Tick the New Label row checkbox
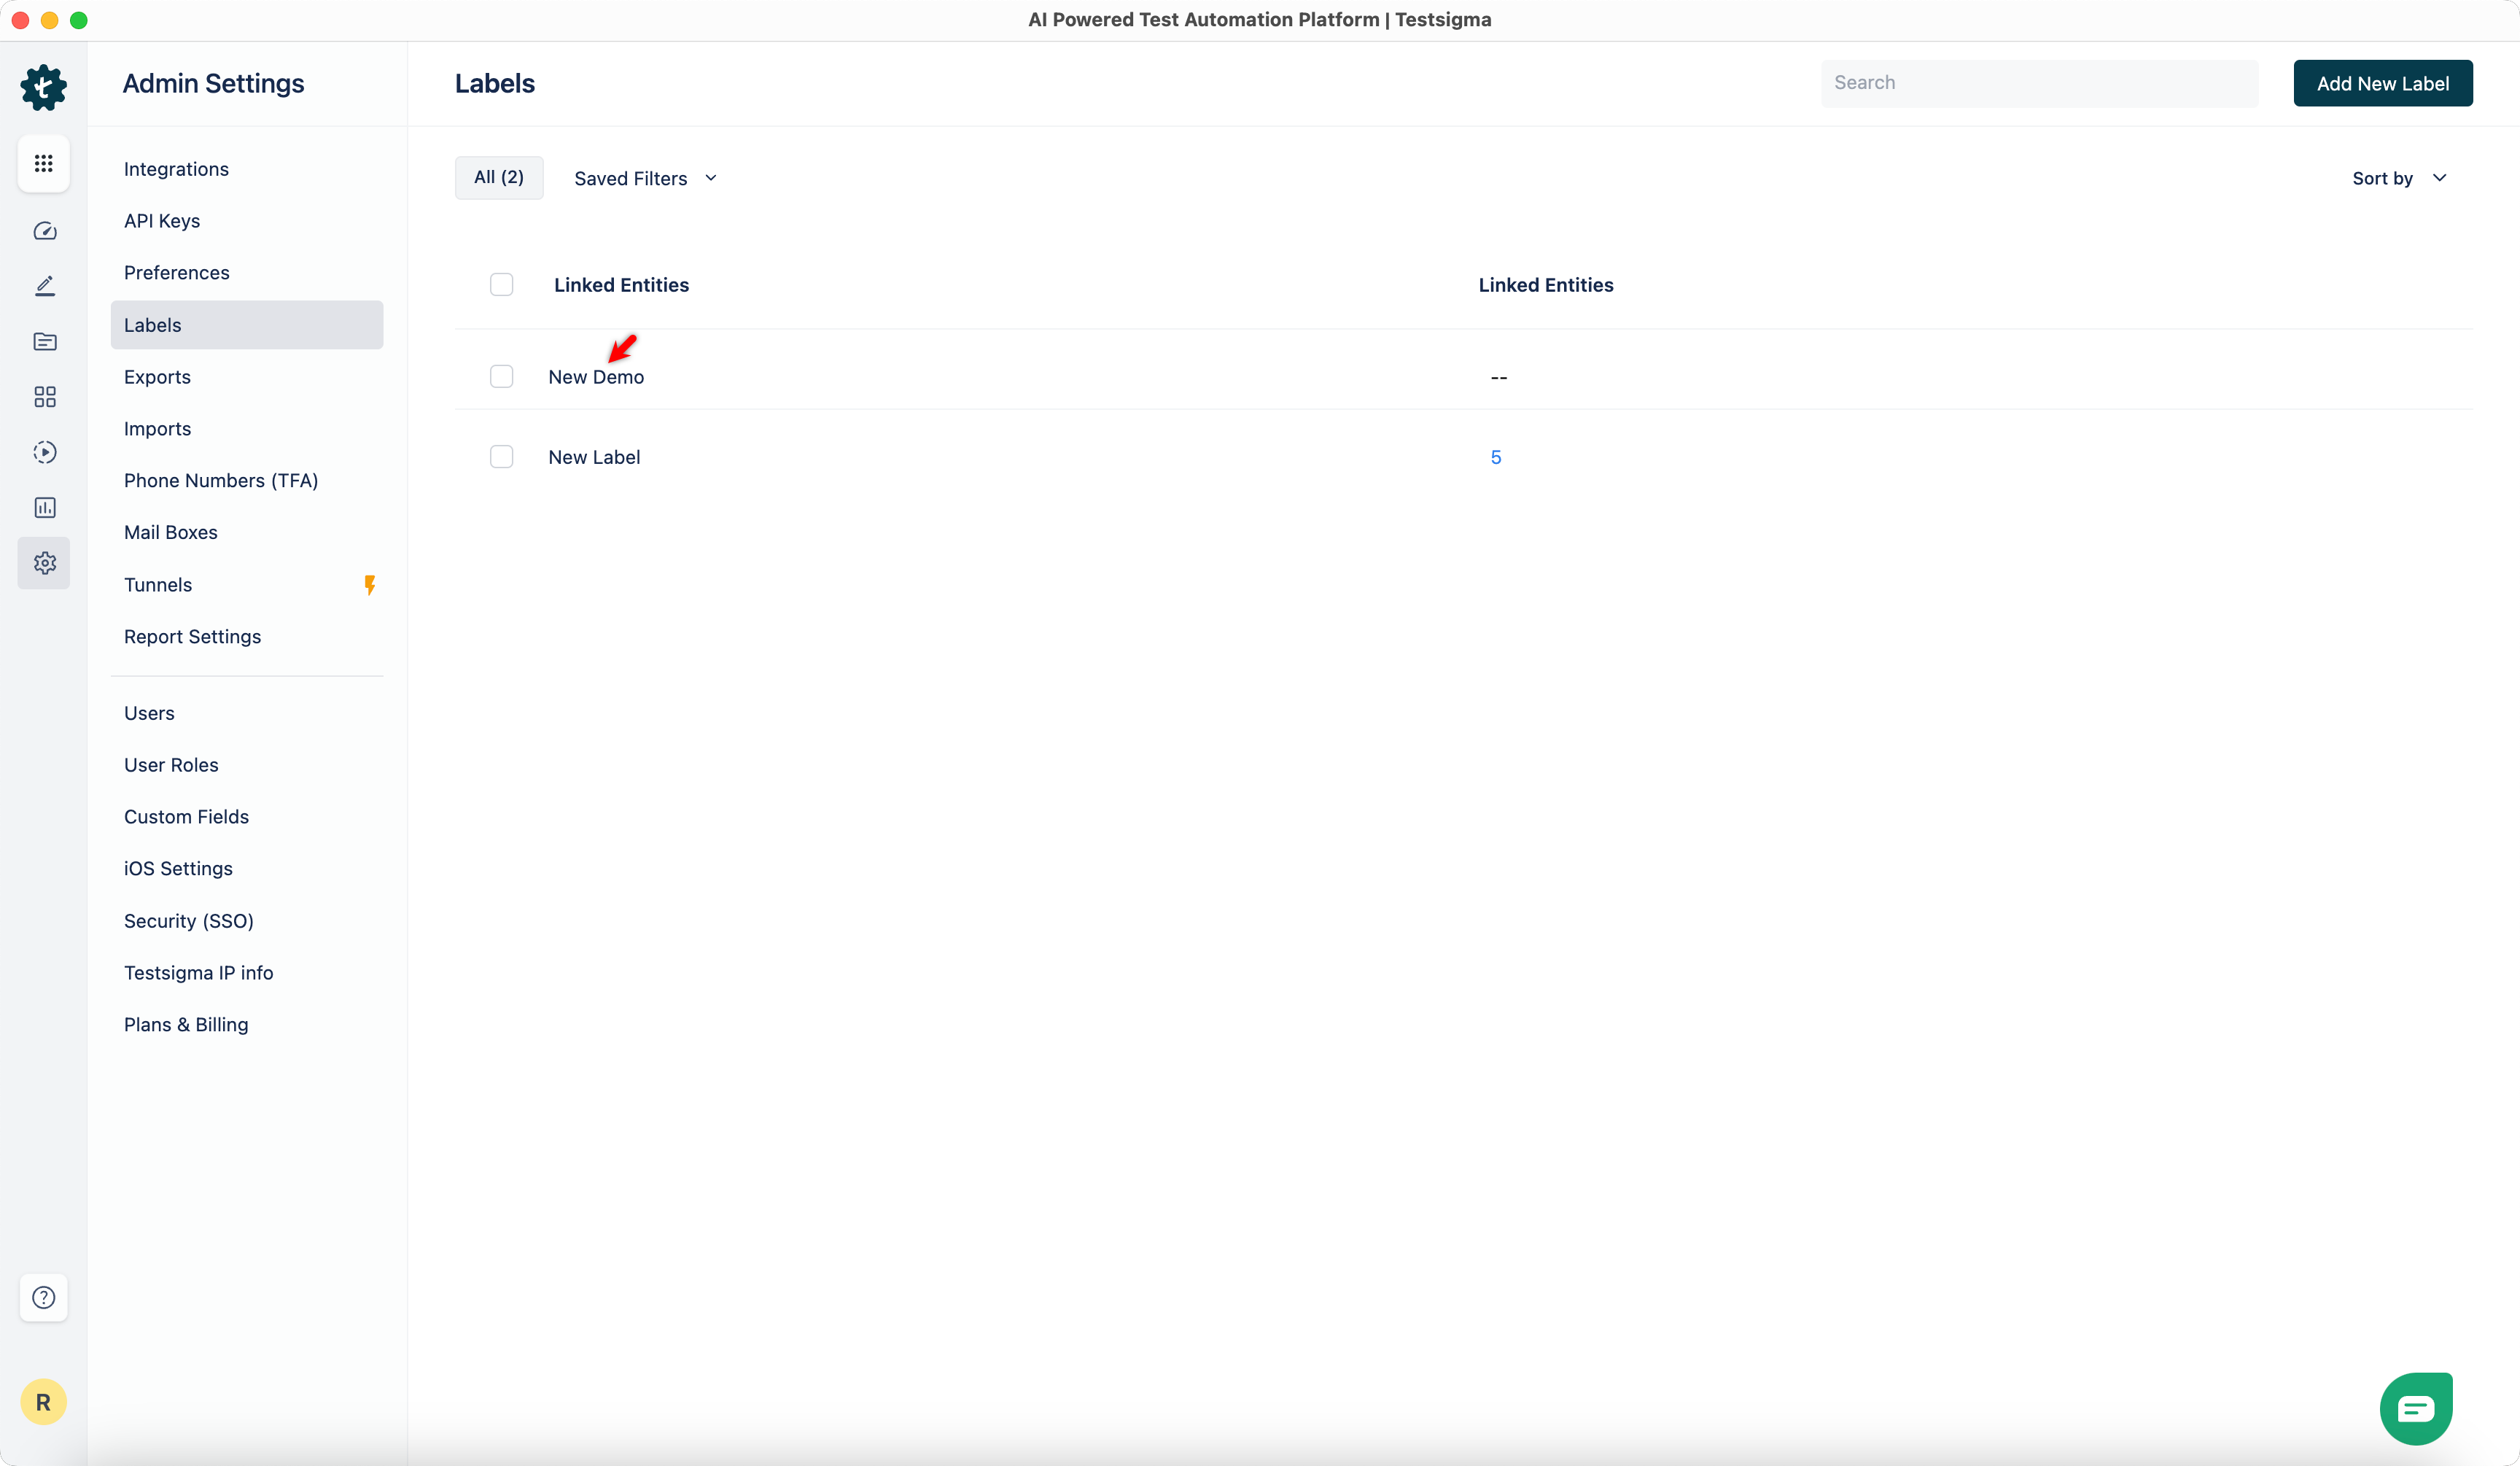Screen dimensions: 2520x1466 (x=501, y=457)
